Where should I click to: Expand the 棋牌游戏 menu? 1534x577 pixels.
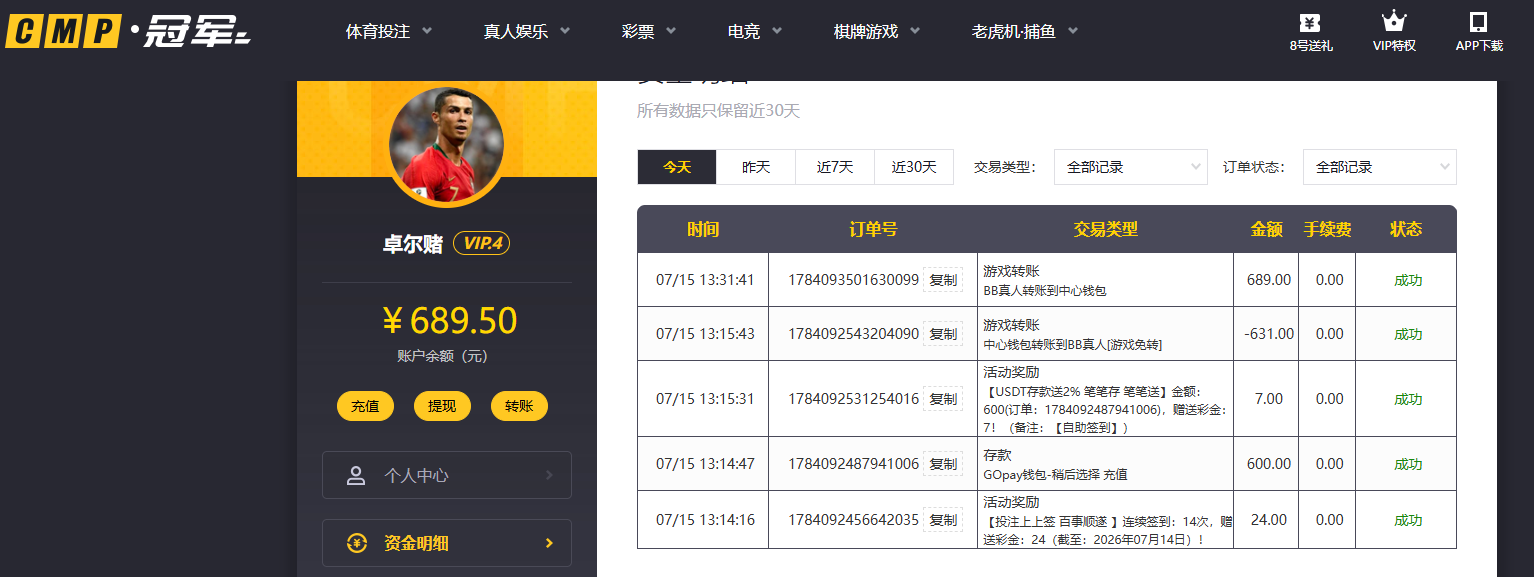[877, 31]
